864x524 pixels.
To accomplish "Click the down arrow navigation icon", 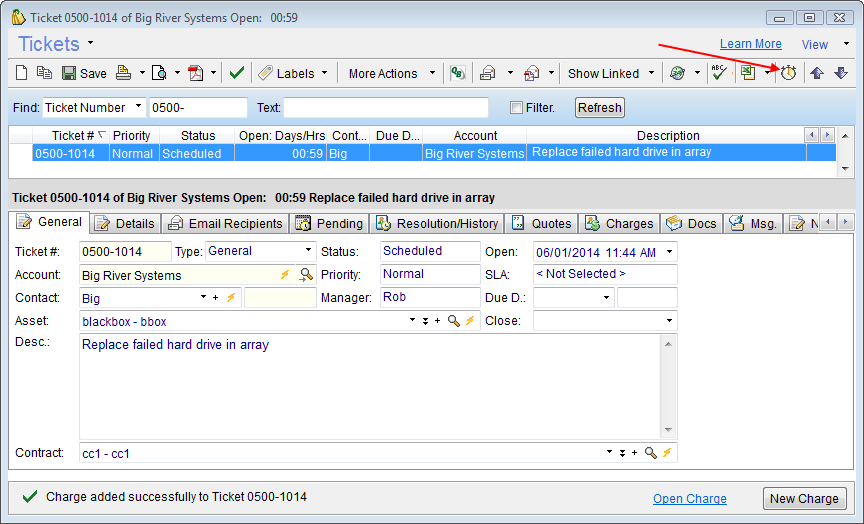I will click(840, 73).
